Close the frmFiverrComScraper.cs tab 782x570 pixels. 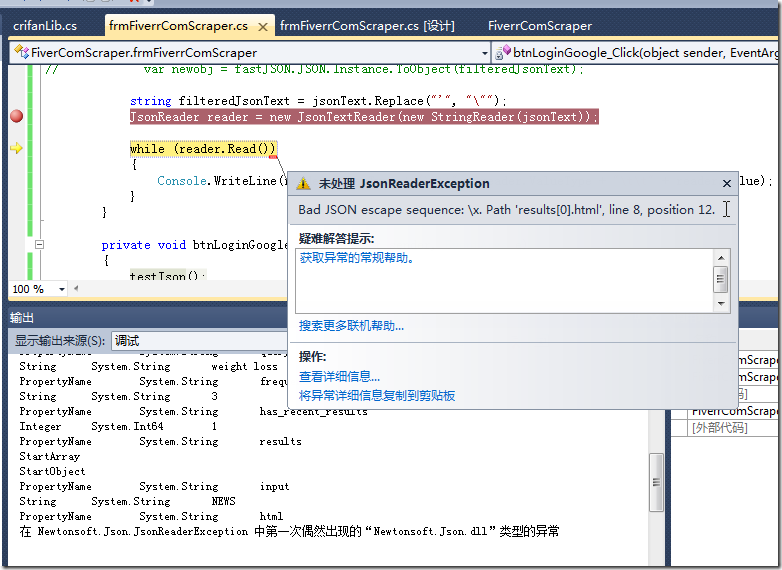click(x=262, y=25)
